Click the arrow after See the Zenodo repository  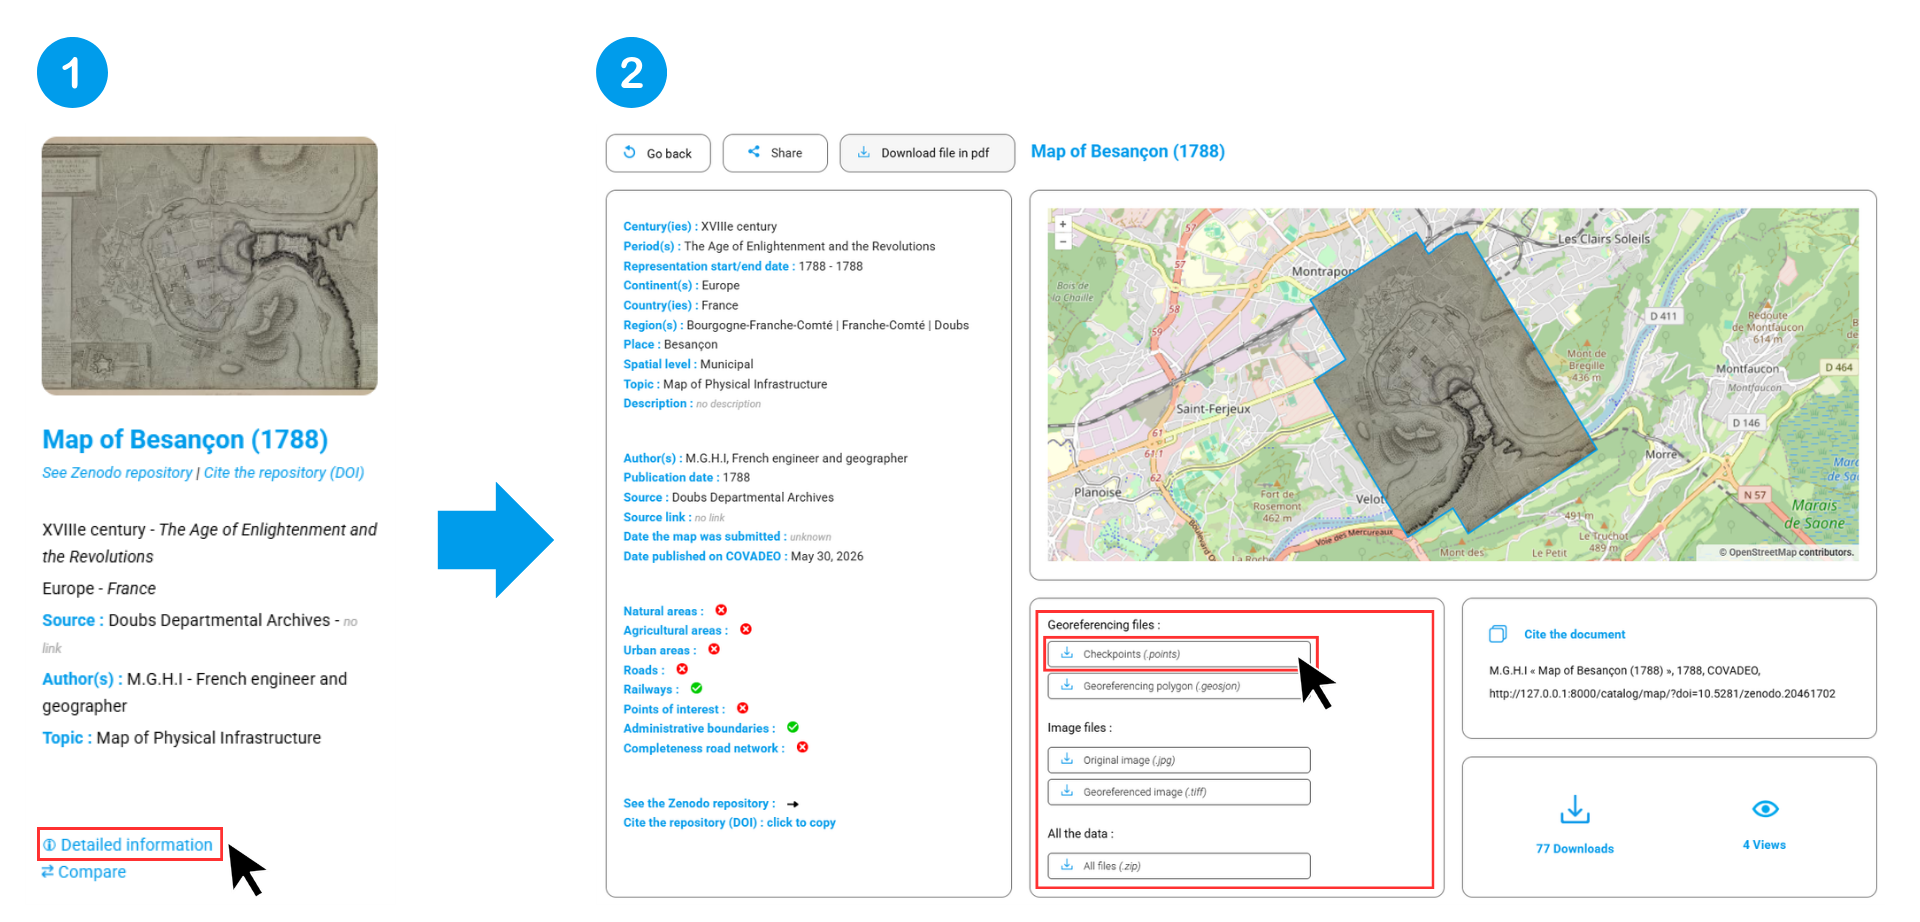(x=793, y=804)
